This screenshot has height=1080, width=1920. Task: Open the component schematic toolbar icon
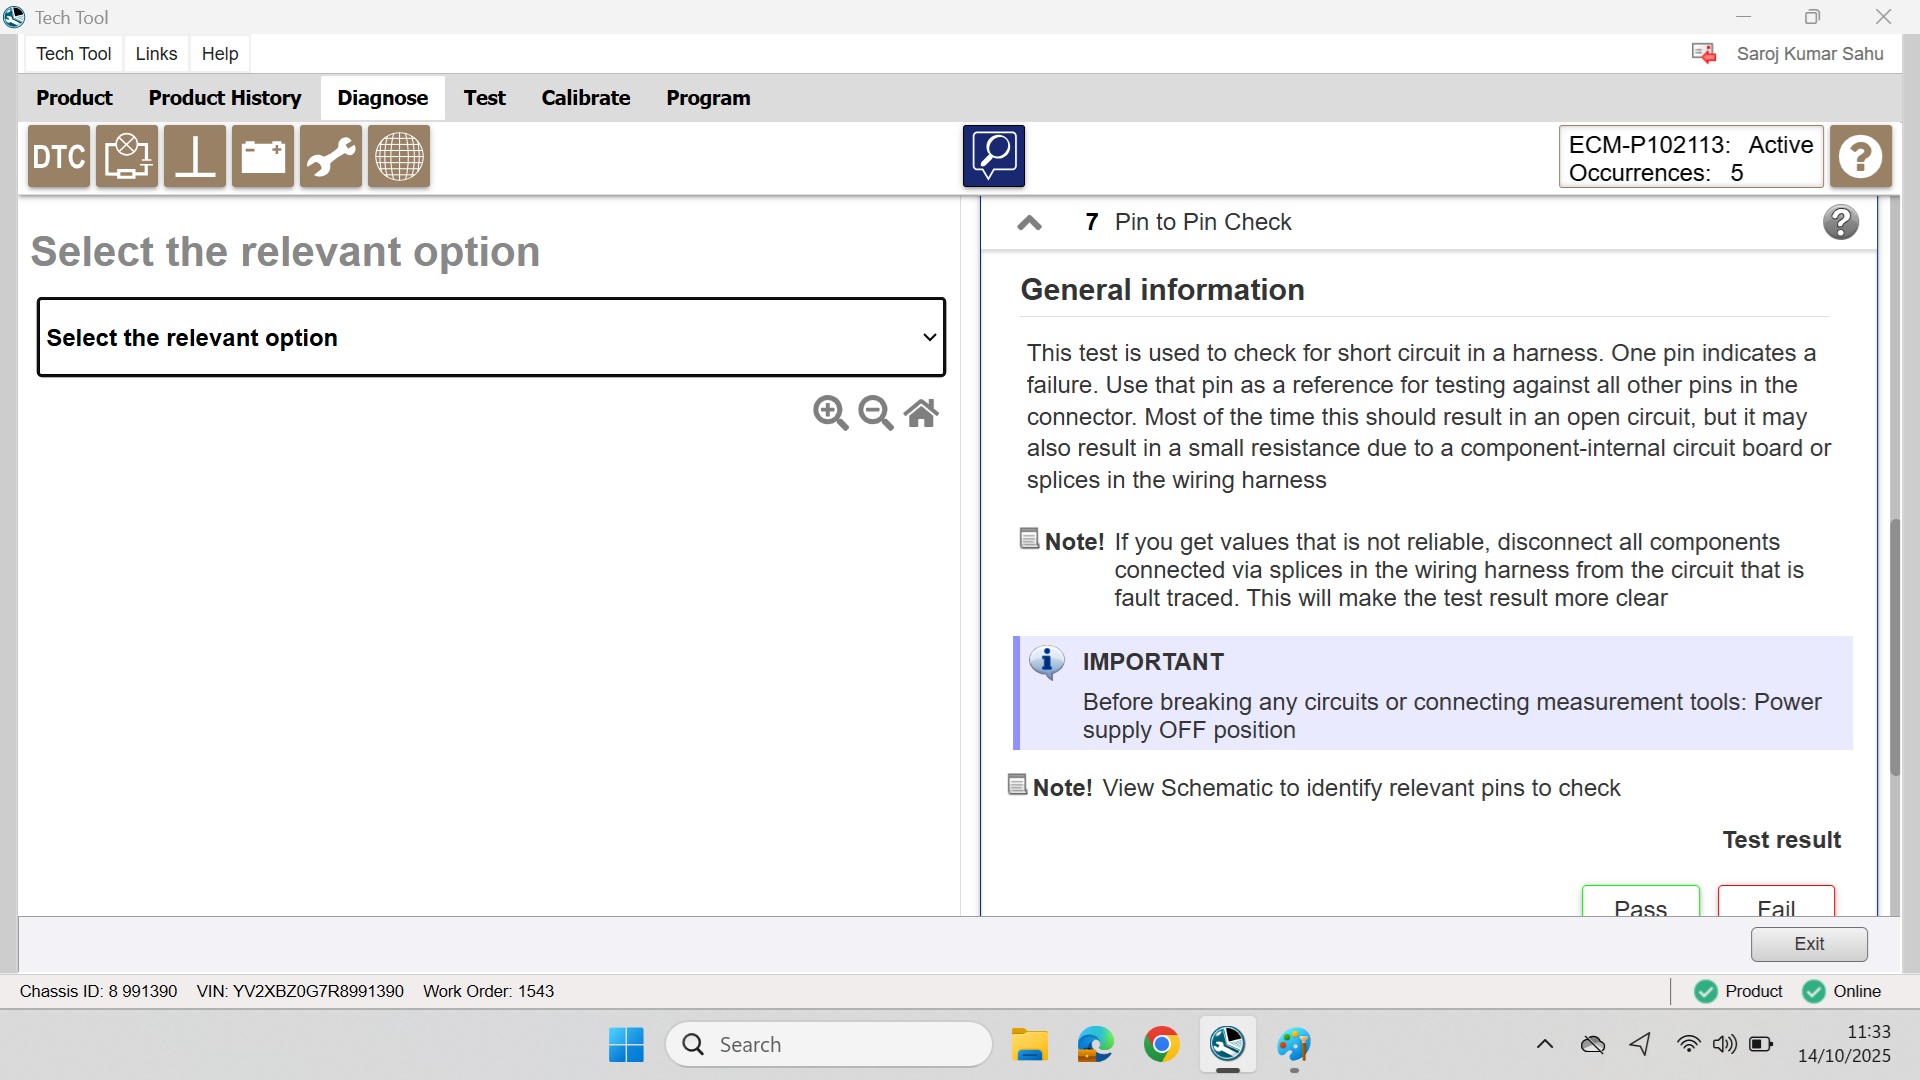click(x=127, y=157)
